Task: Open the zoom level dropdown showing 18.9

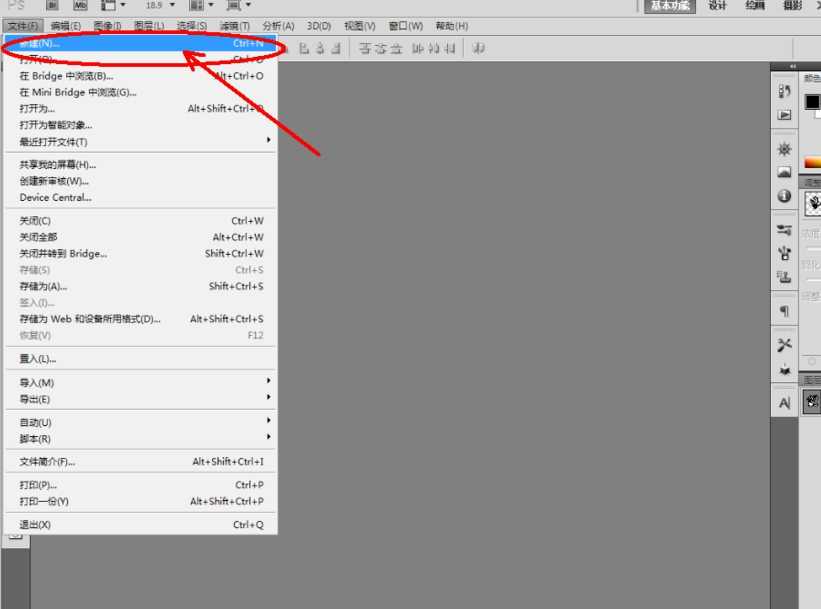Action: [x=166, y=6]
